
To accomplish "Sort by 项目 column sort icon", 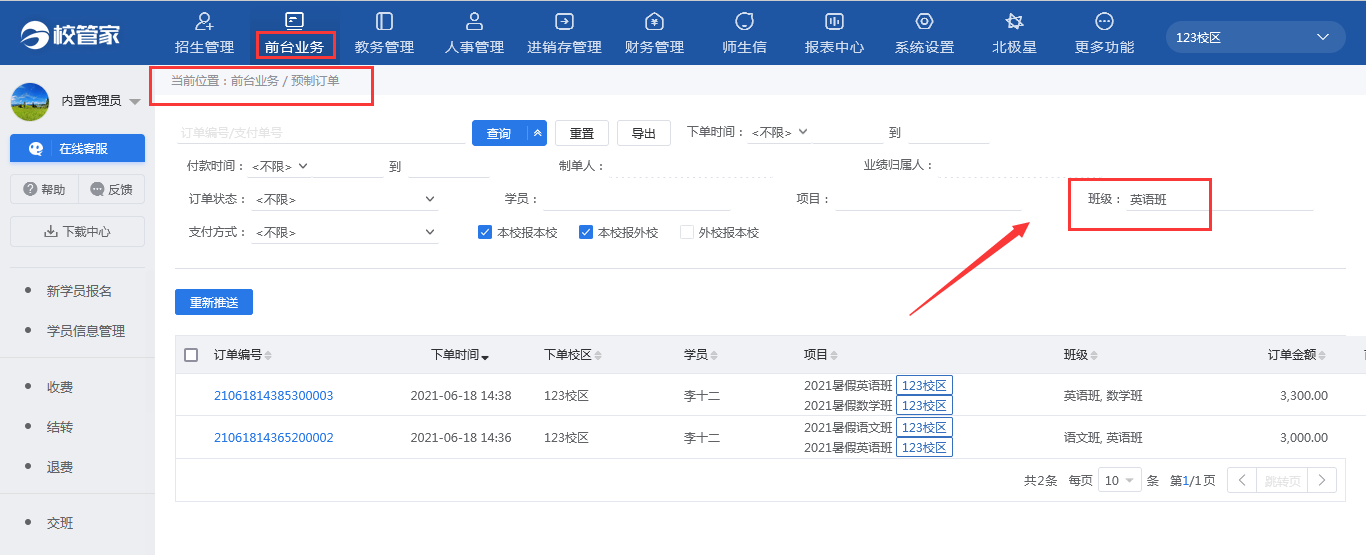I will coord(835,356).
